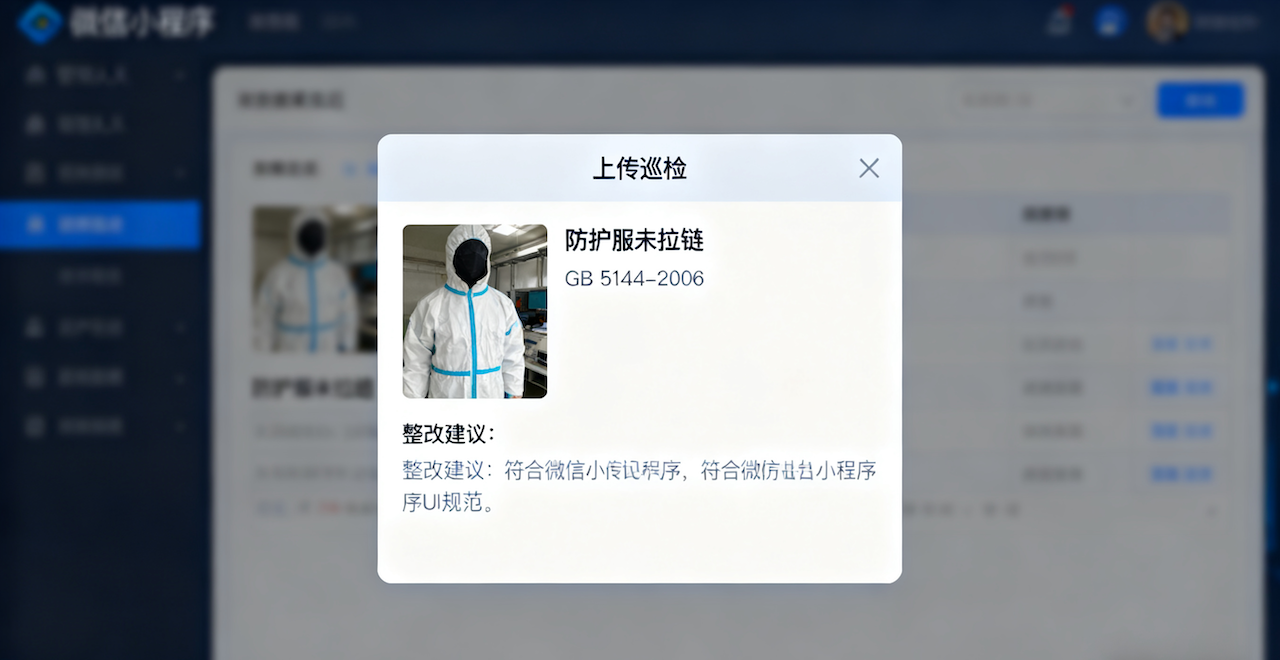
Task: Click the blue button at panel top-right
Action: tap(1200, 100)
